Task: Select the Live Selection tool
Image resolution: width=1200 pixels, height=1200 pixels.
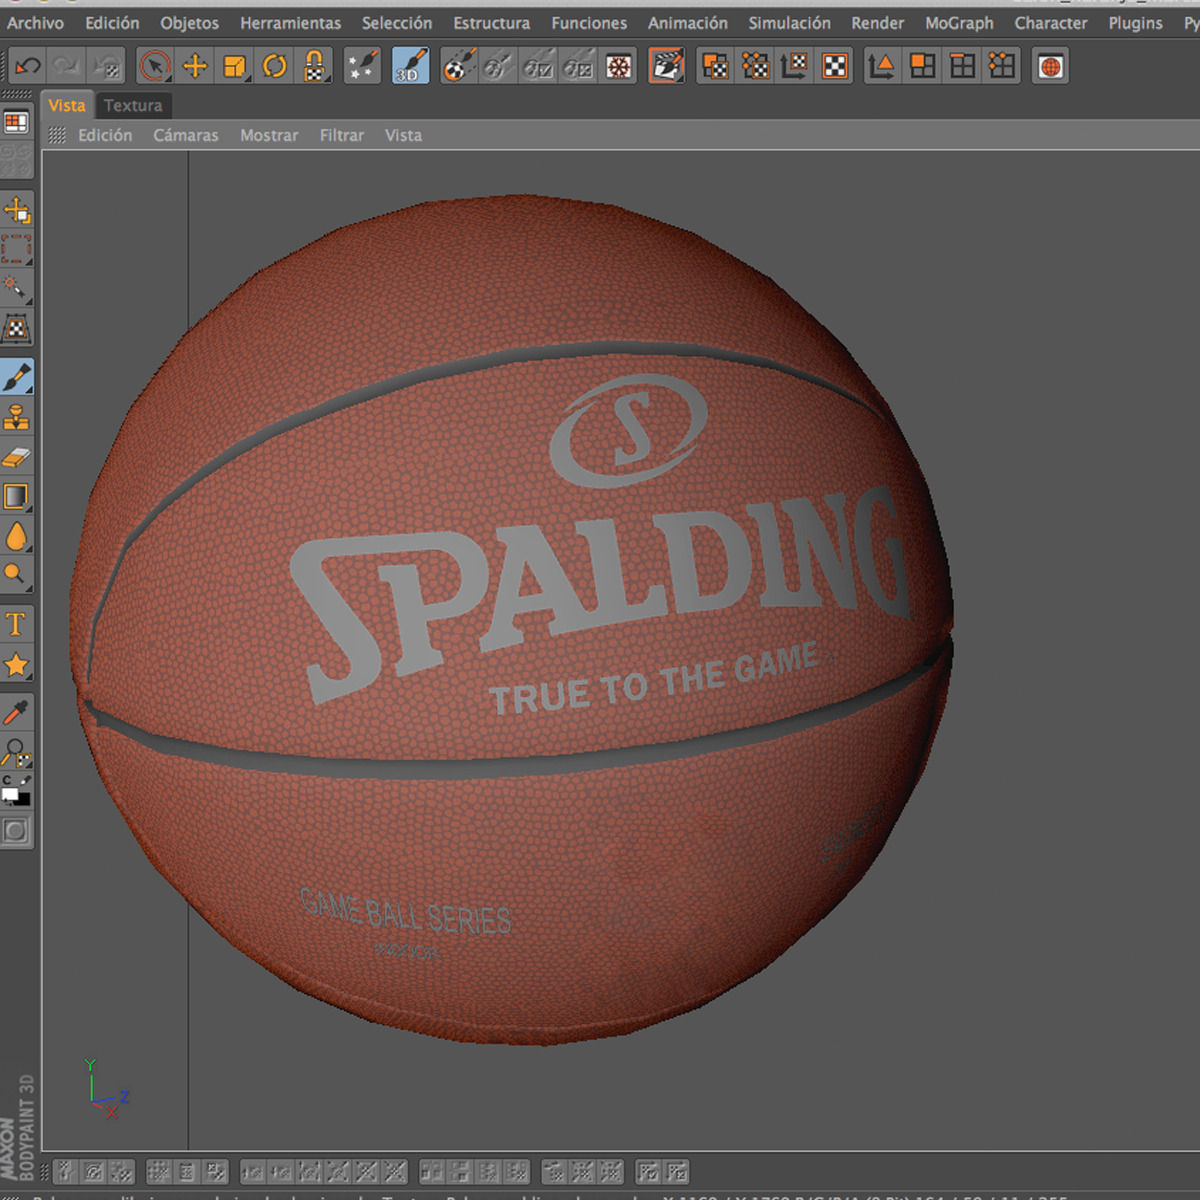Action: (x=155, y=66)
